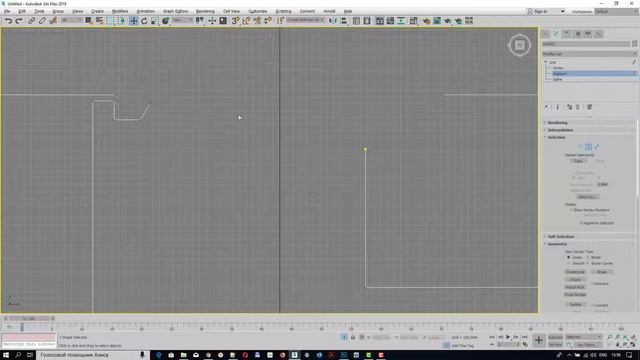Open the Sign In dropdown
The width and height of the screenshot is (640, 360).
(546, 11)
